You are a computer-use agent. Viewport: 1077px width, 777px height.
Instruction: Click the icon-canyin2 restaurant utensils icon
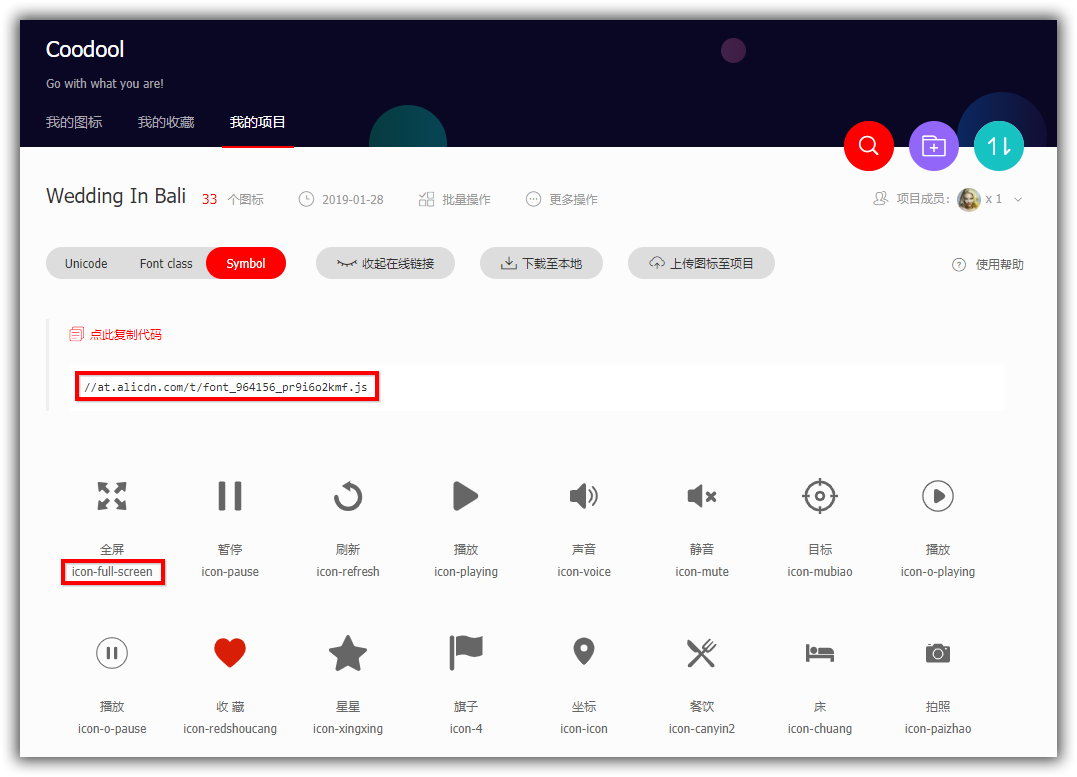point(701,653)
